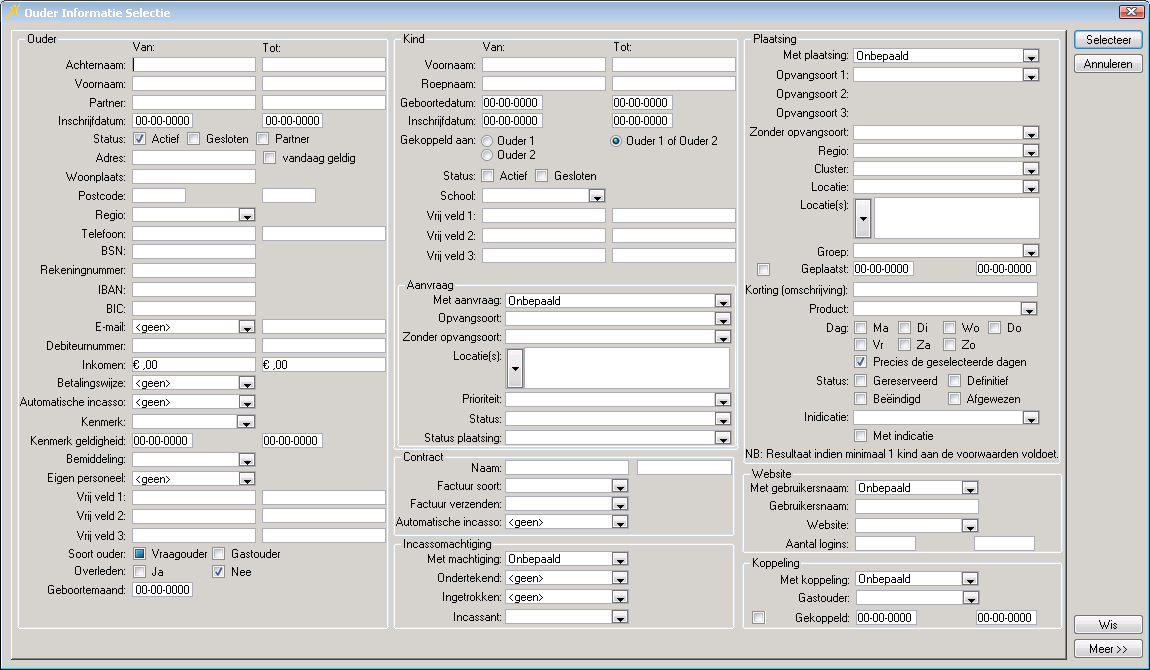The width and height of the screenshot is (1150, 670).
Task: Select the Ouder 1 radio button
Action: point(488,141)
